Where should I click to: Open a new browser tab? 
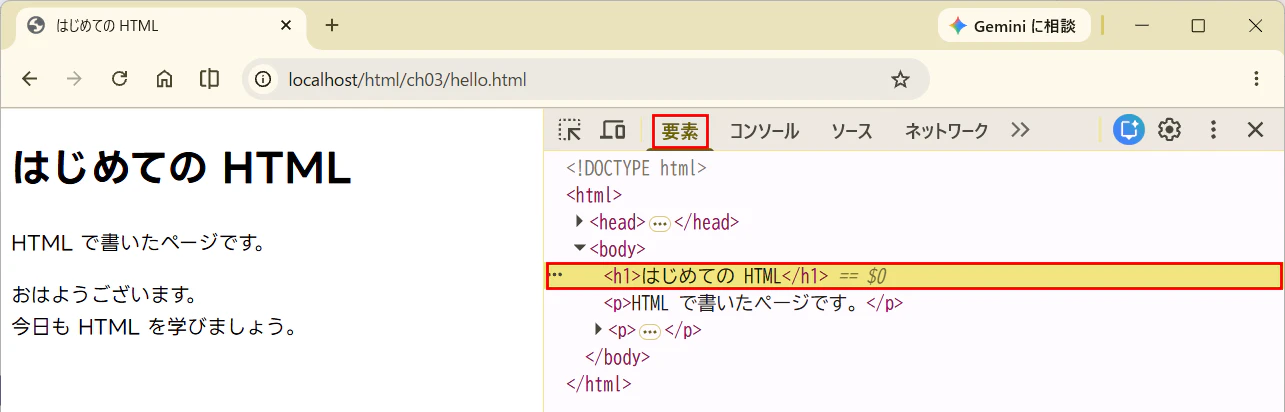point(332,26)
